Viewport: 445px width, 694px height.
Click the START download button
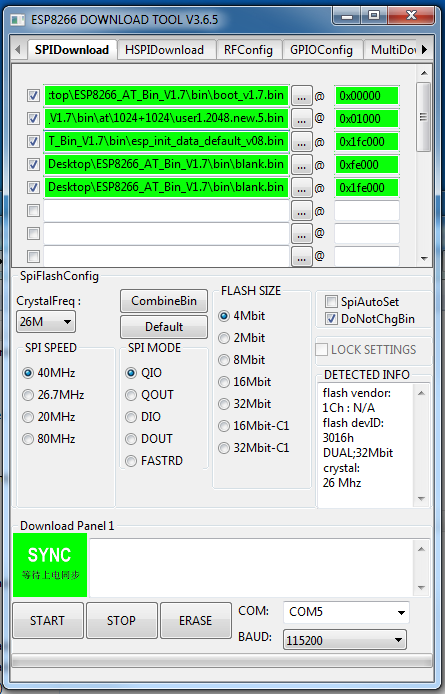click(x=48, y=621)
